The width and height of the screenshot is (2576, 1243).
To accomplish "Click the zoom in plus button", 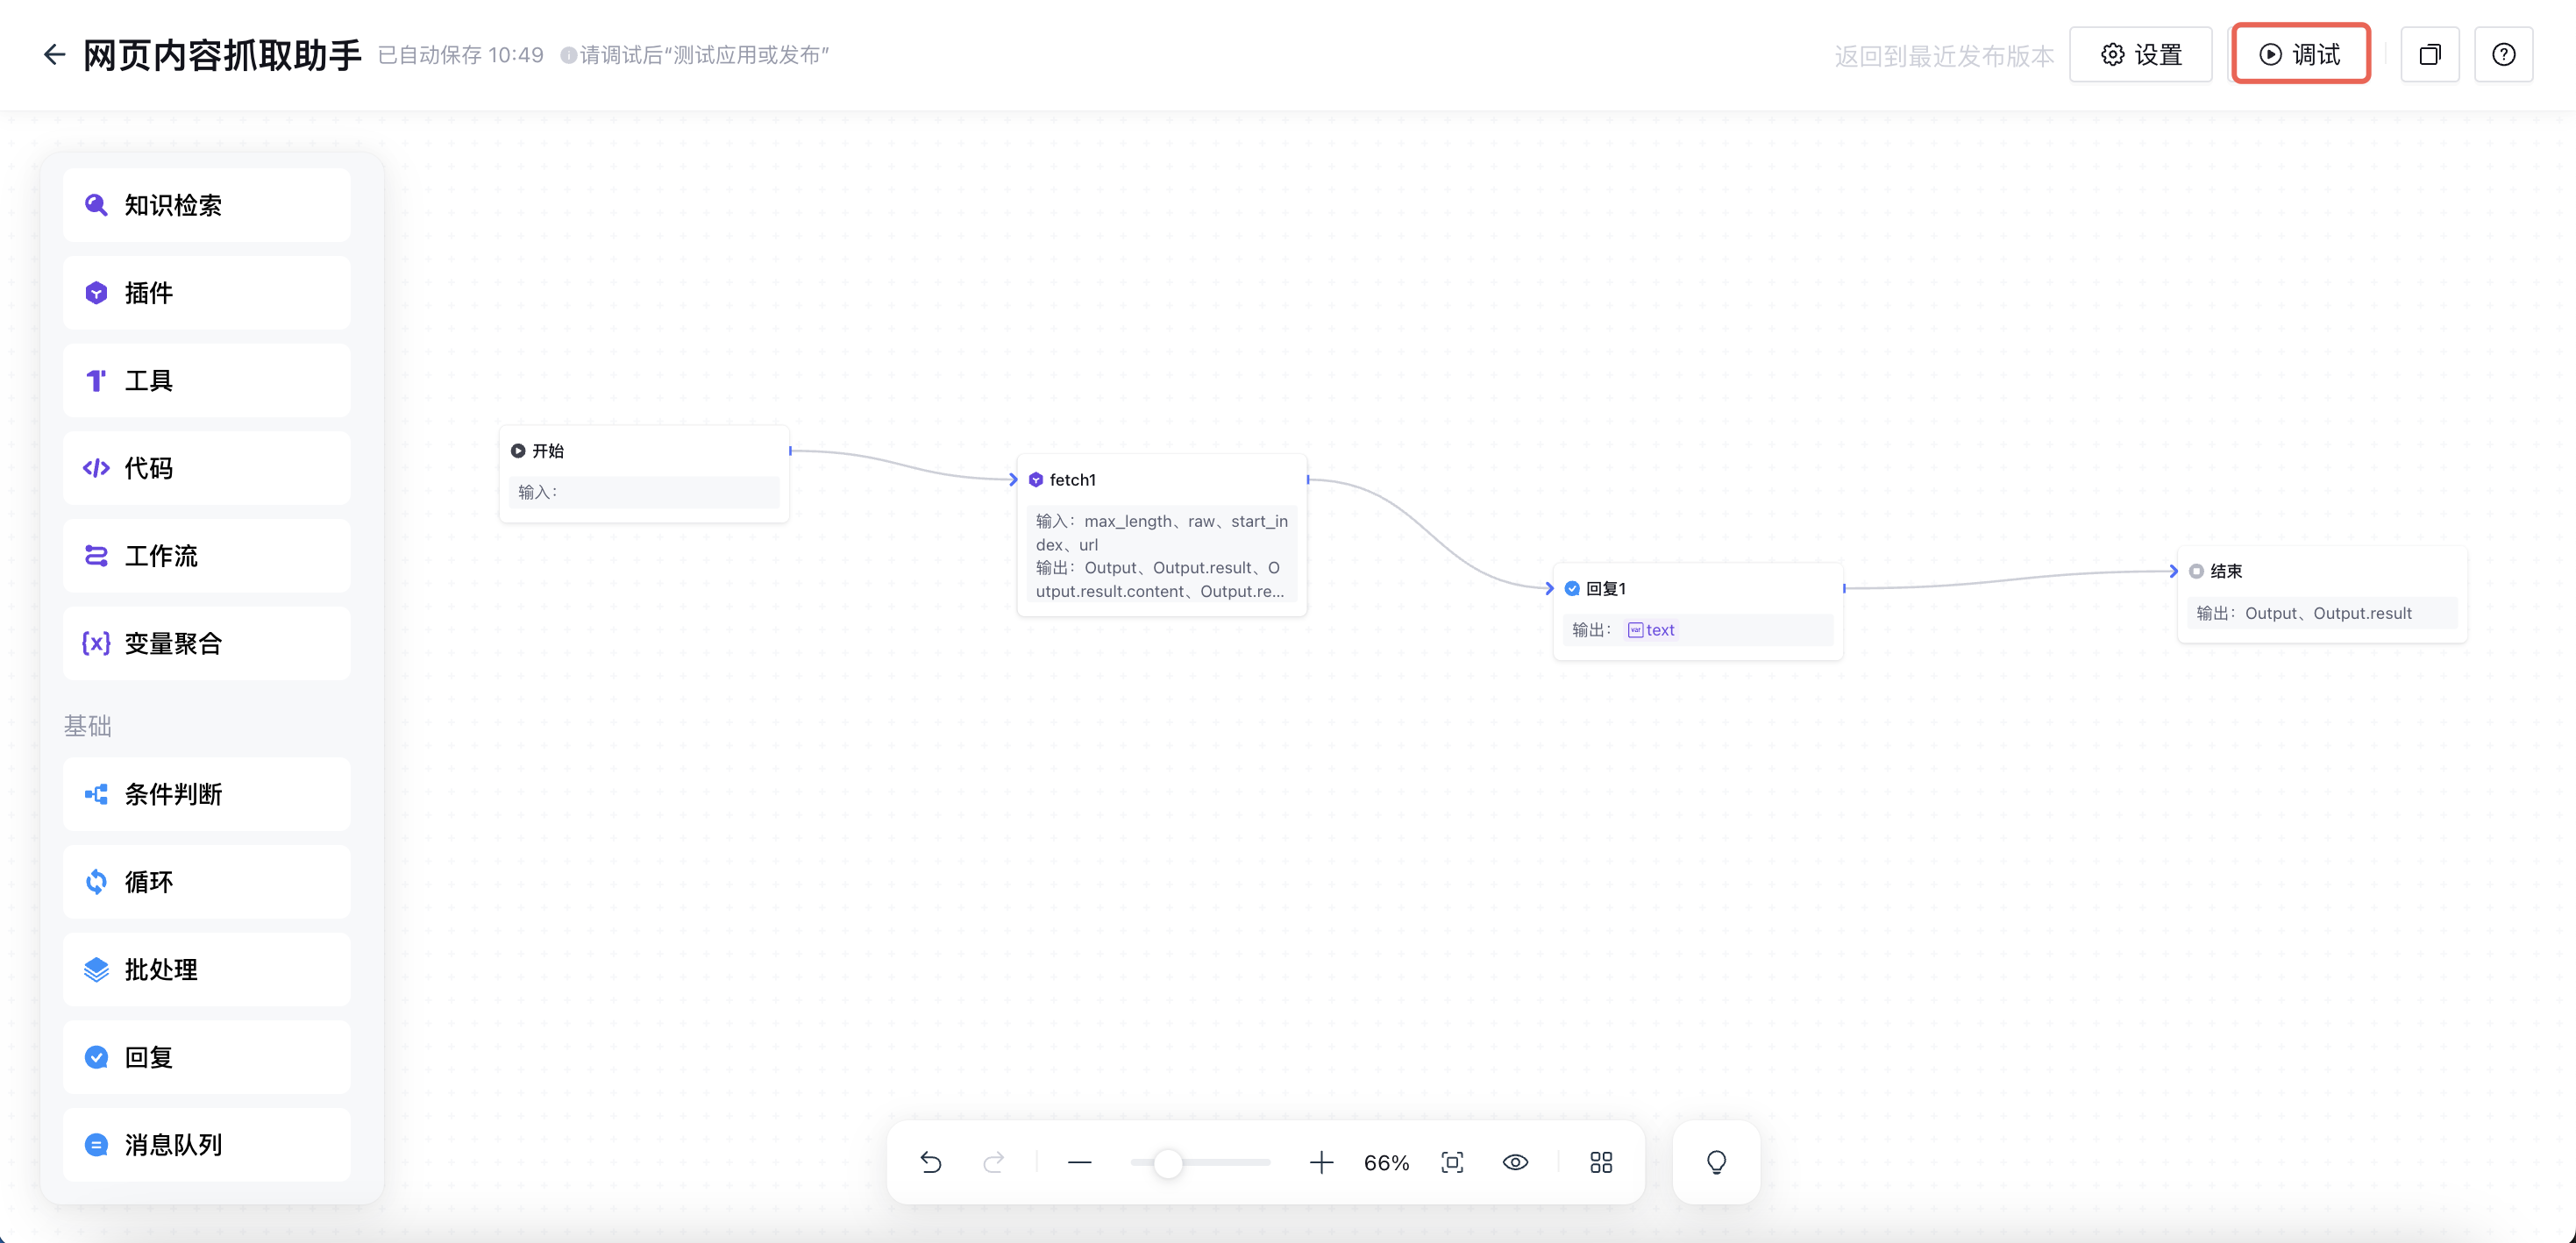I will pyautogui.click(x=1321, y=1162).
